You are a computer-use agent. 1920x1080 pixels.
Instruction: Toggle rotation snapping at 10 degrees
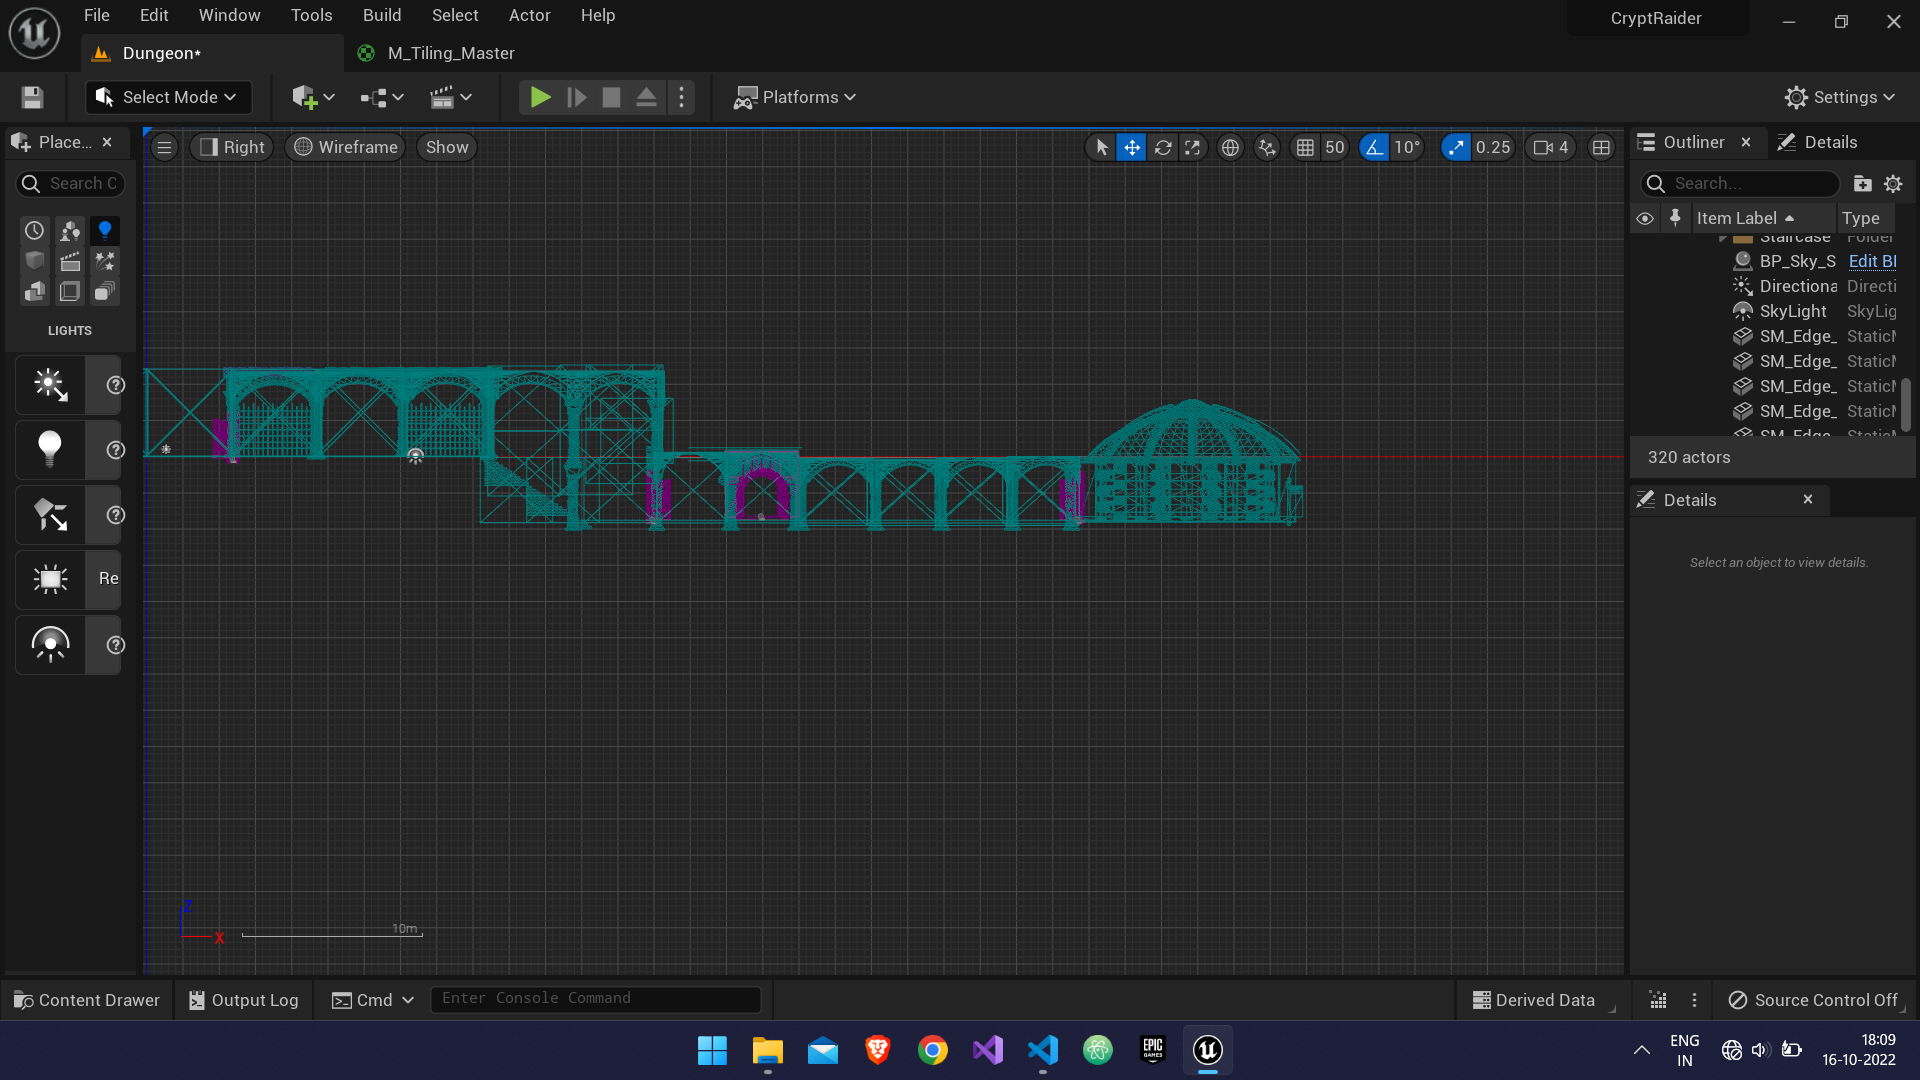[1376, 147]
